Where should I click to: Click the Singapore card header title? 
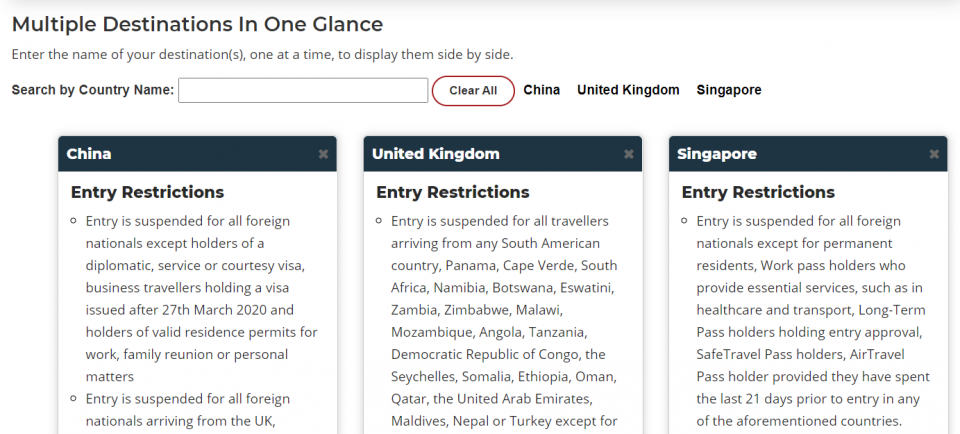pyautogui.click(x=717, y=154)
